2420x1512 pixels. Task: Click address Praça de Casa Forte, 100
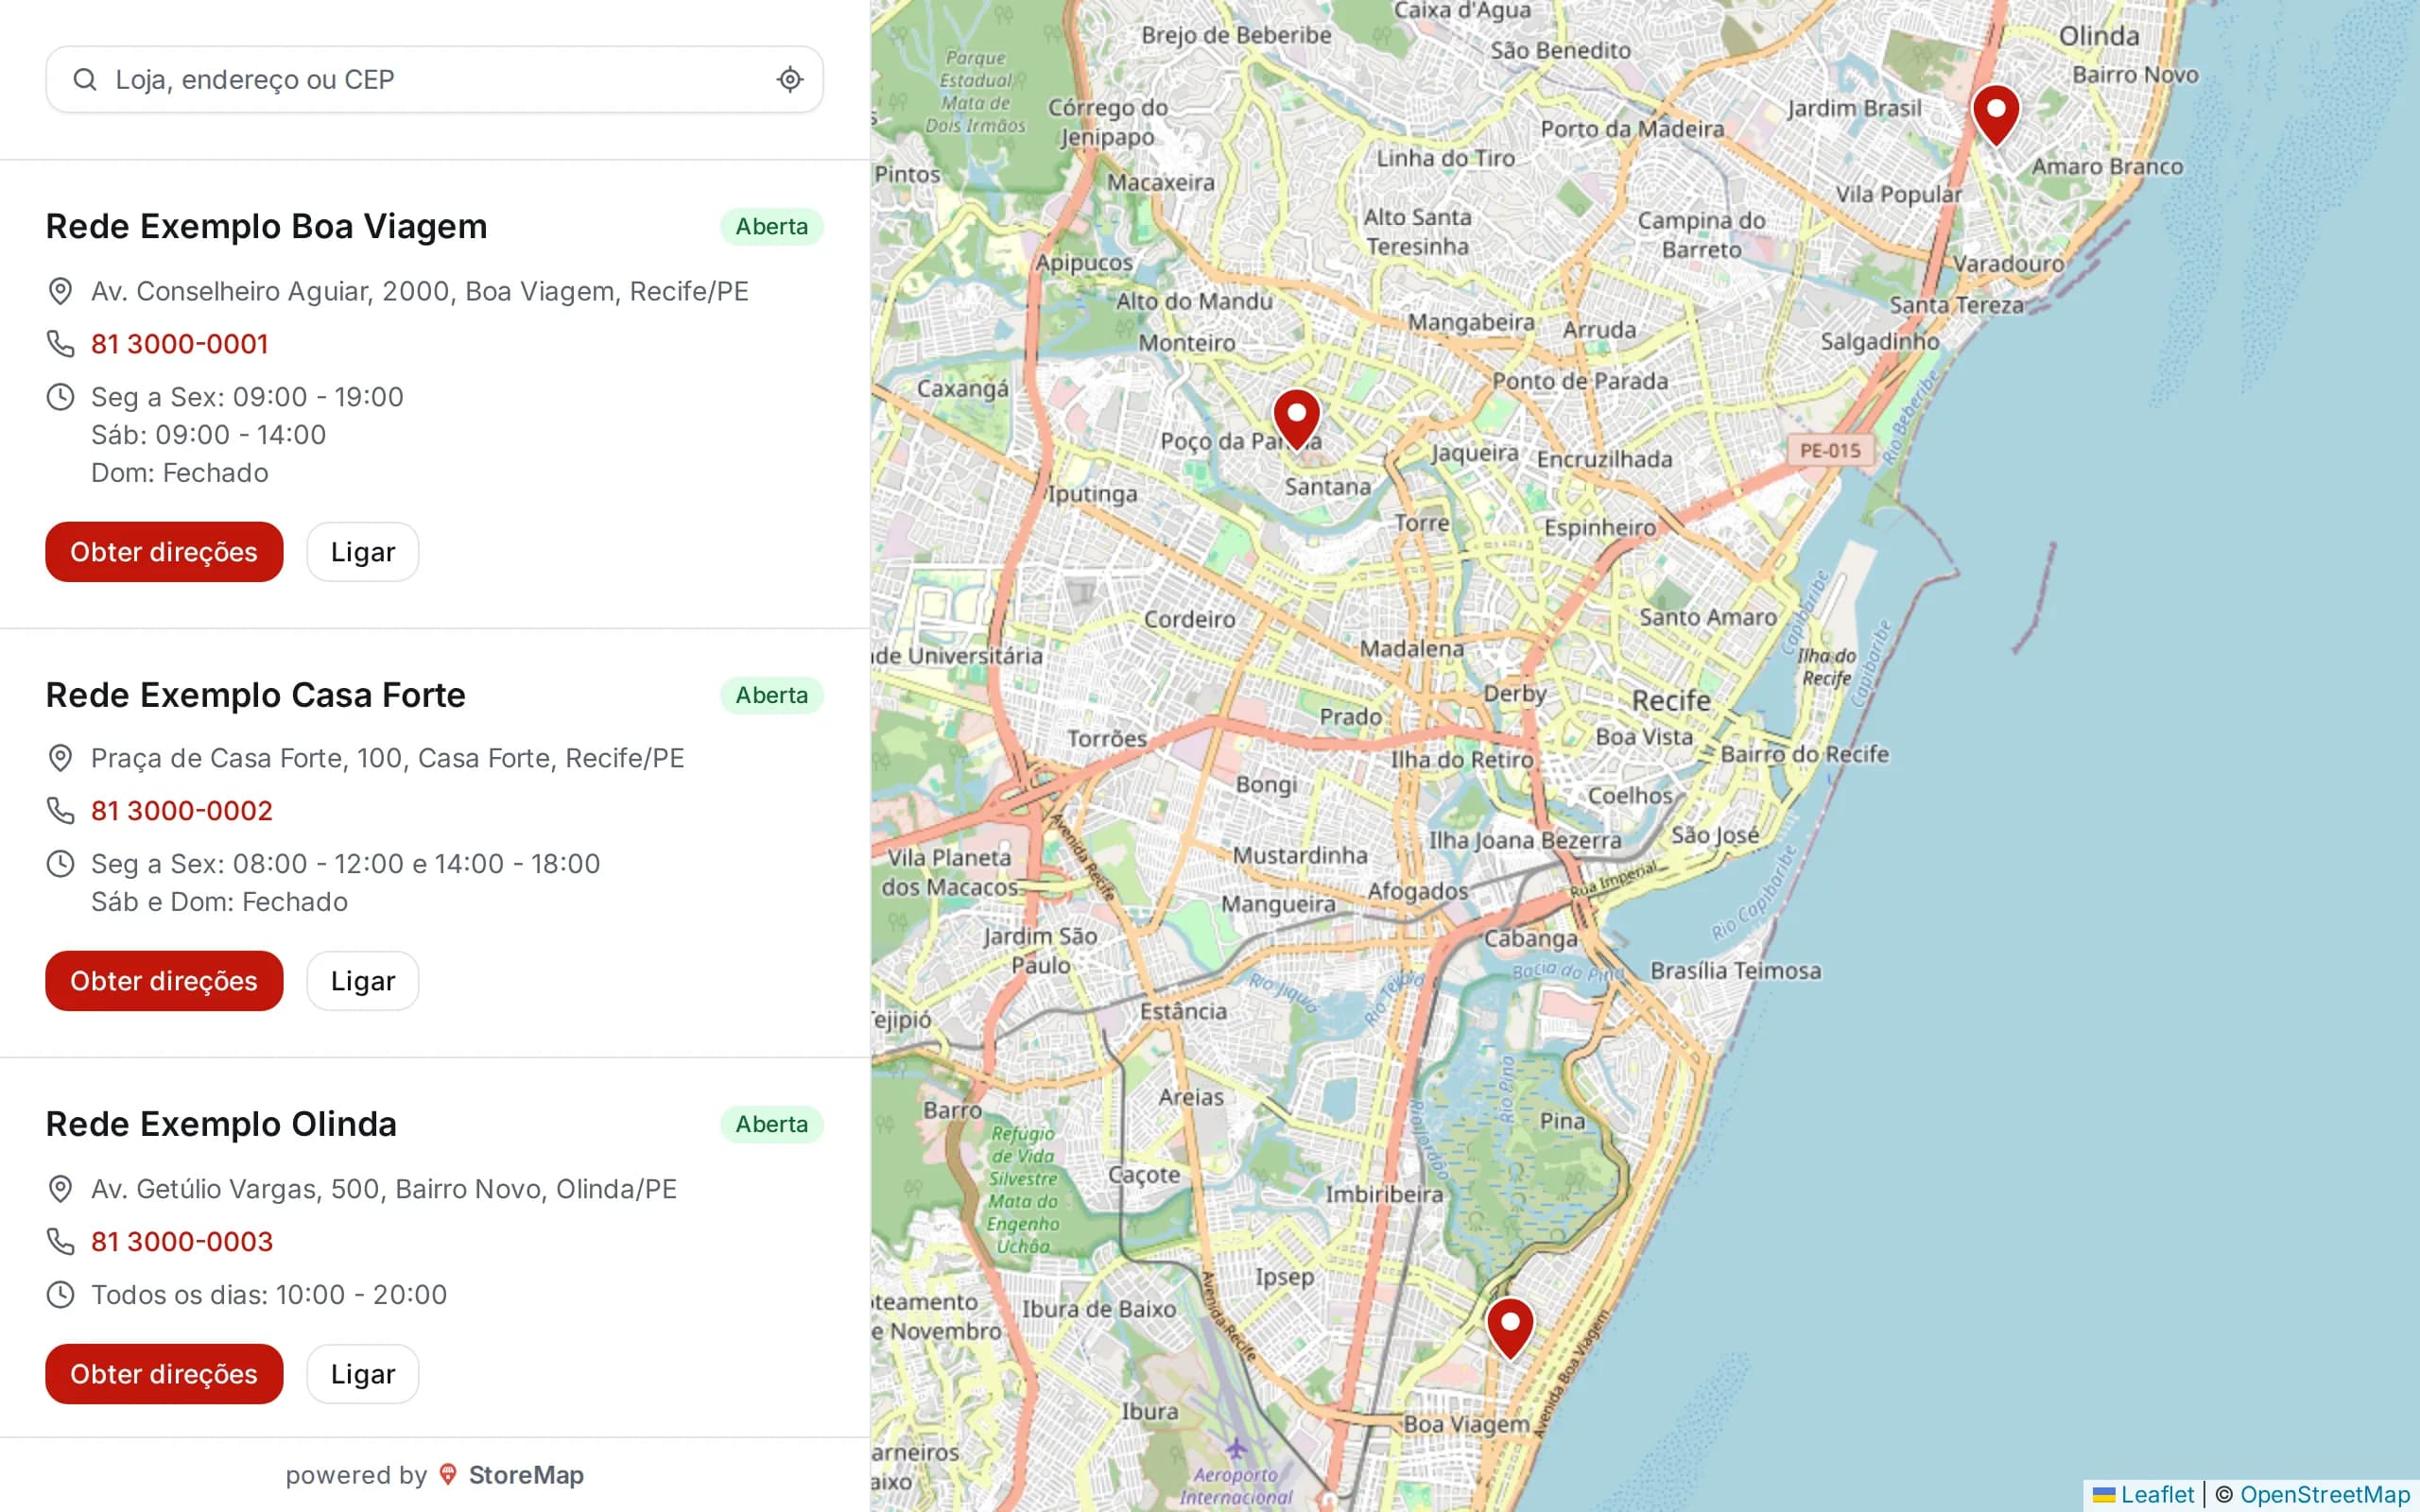[x=388, y=758]
